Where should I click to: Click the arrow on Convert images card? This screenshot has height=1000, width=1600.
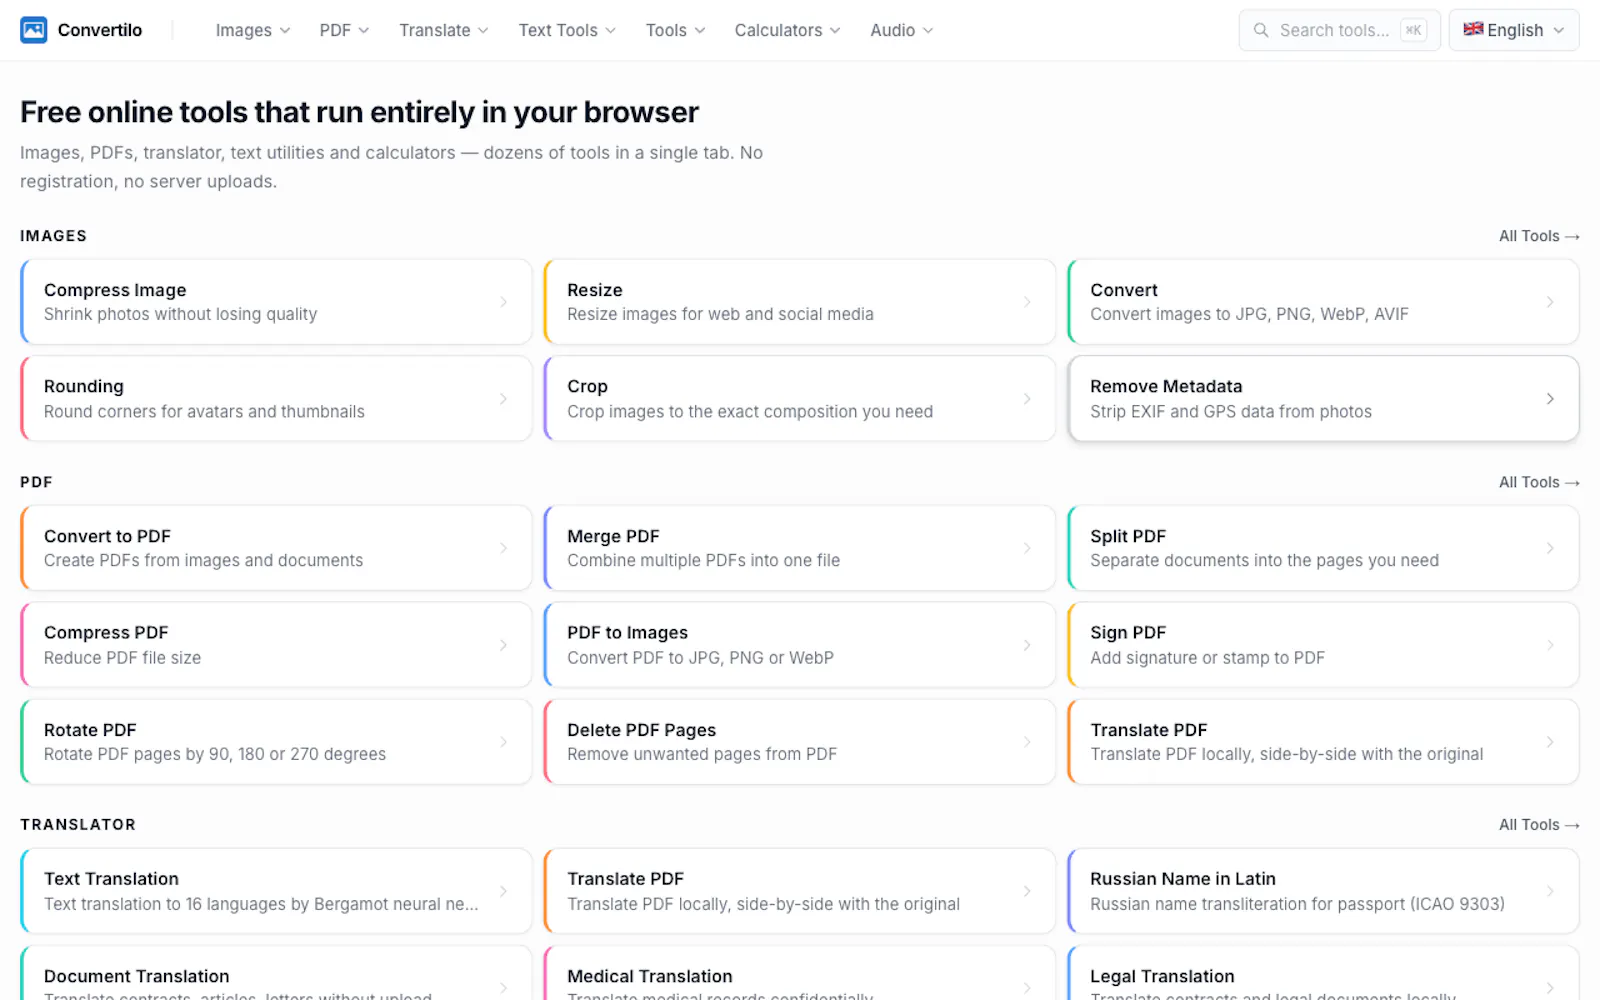coord(1550,302)
